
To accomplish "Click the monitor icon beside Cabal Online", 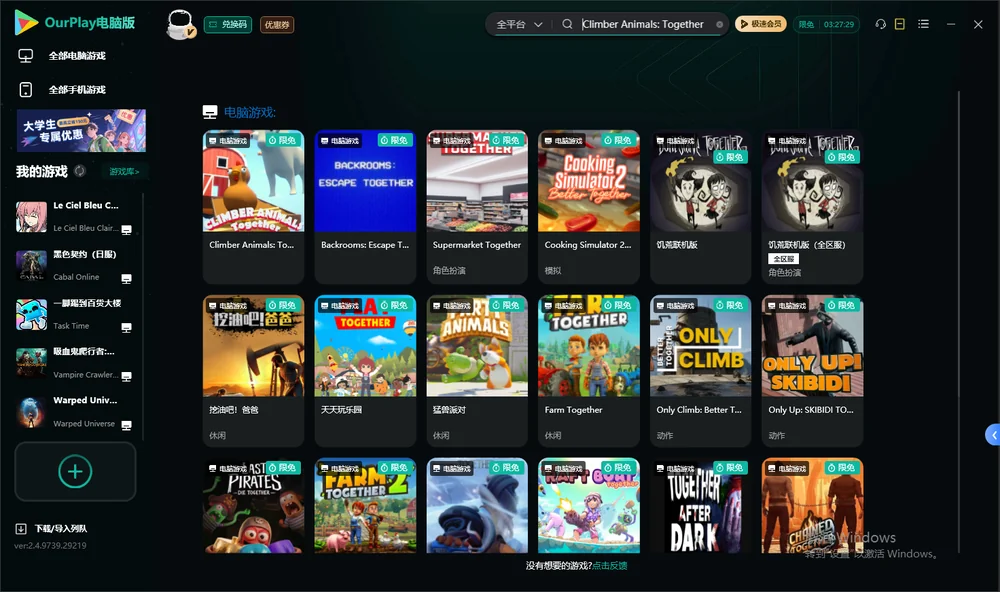I will pyautogui.click(x=126, y=279).
